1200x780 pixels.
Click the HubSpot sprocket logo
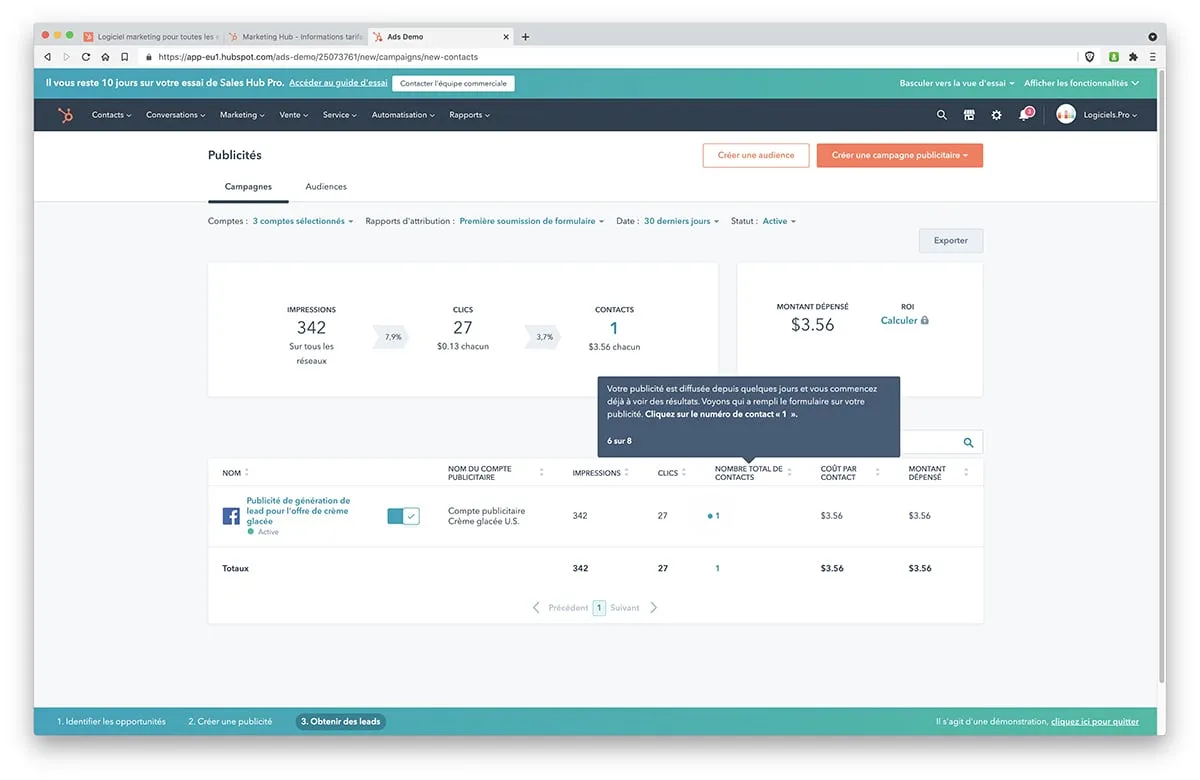click(66, 115)
